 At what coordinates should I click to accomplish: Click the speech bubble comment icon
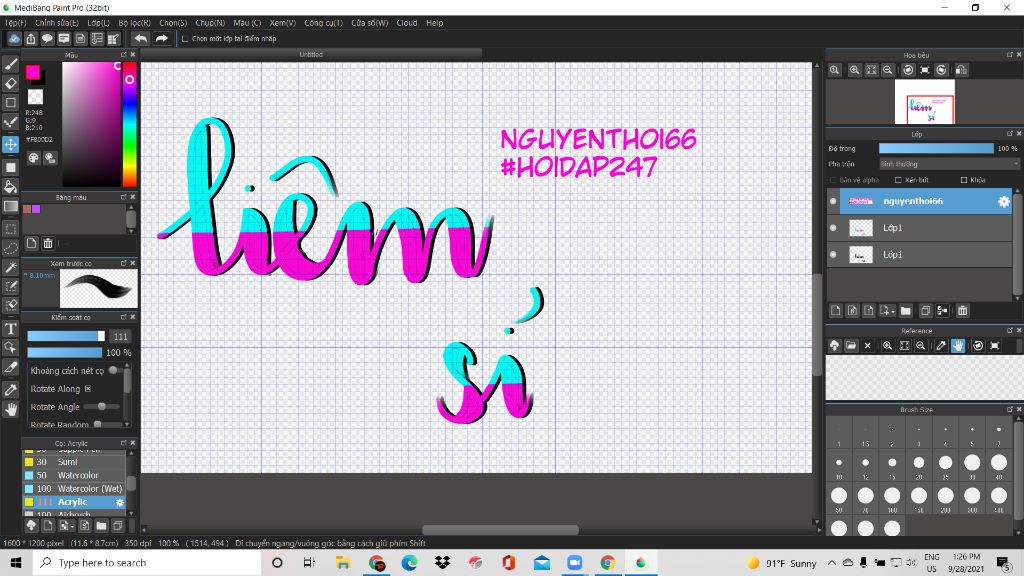click(47, 39)
